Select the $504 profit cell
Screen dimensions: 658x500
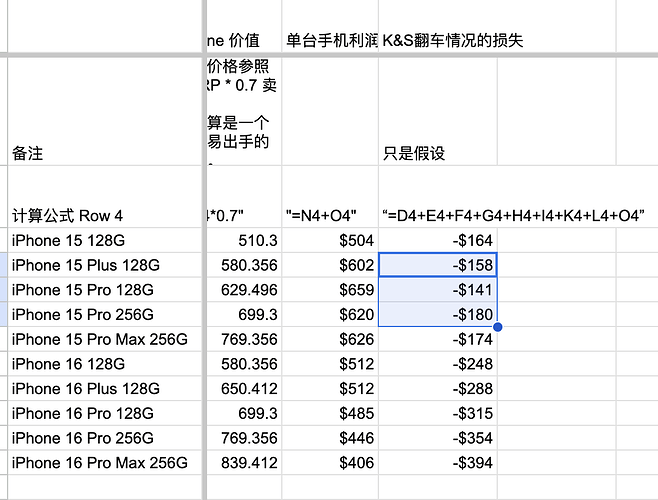tap(330, 240)
